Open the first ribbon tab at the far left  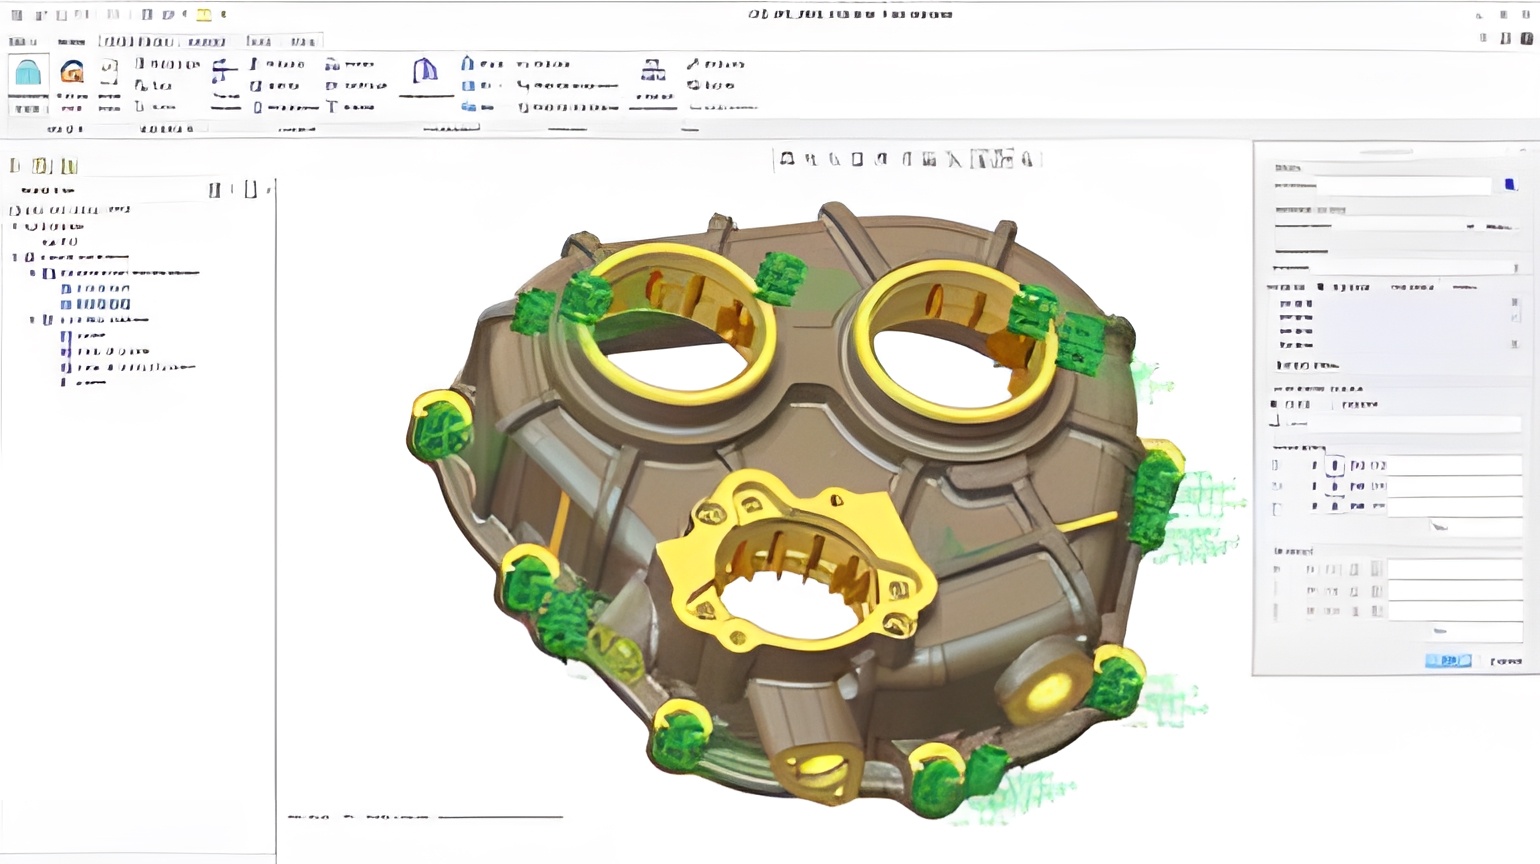tap(22, 42)
